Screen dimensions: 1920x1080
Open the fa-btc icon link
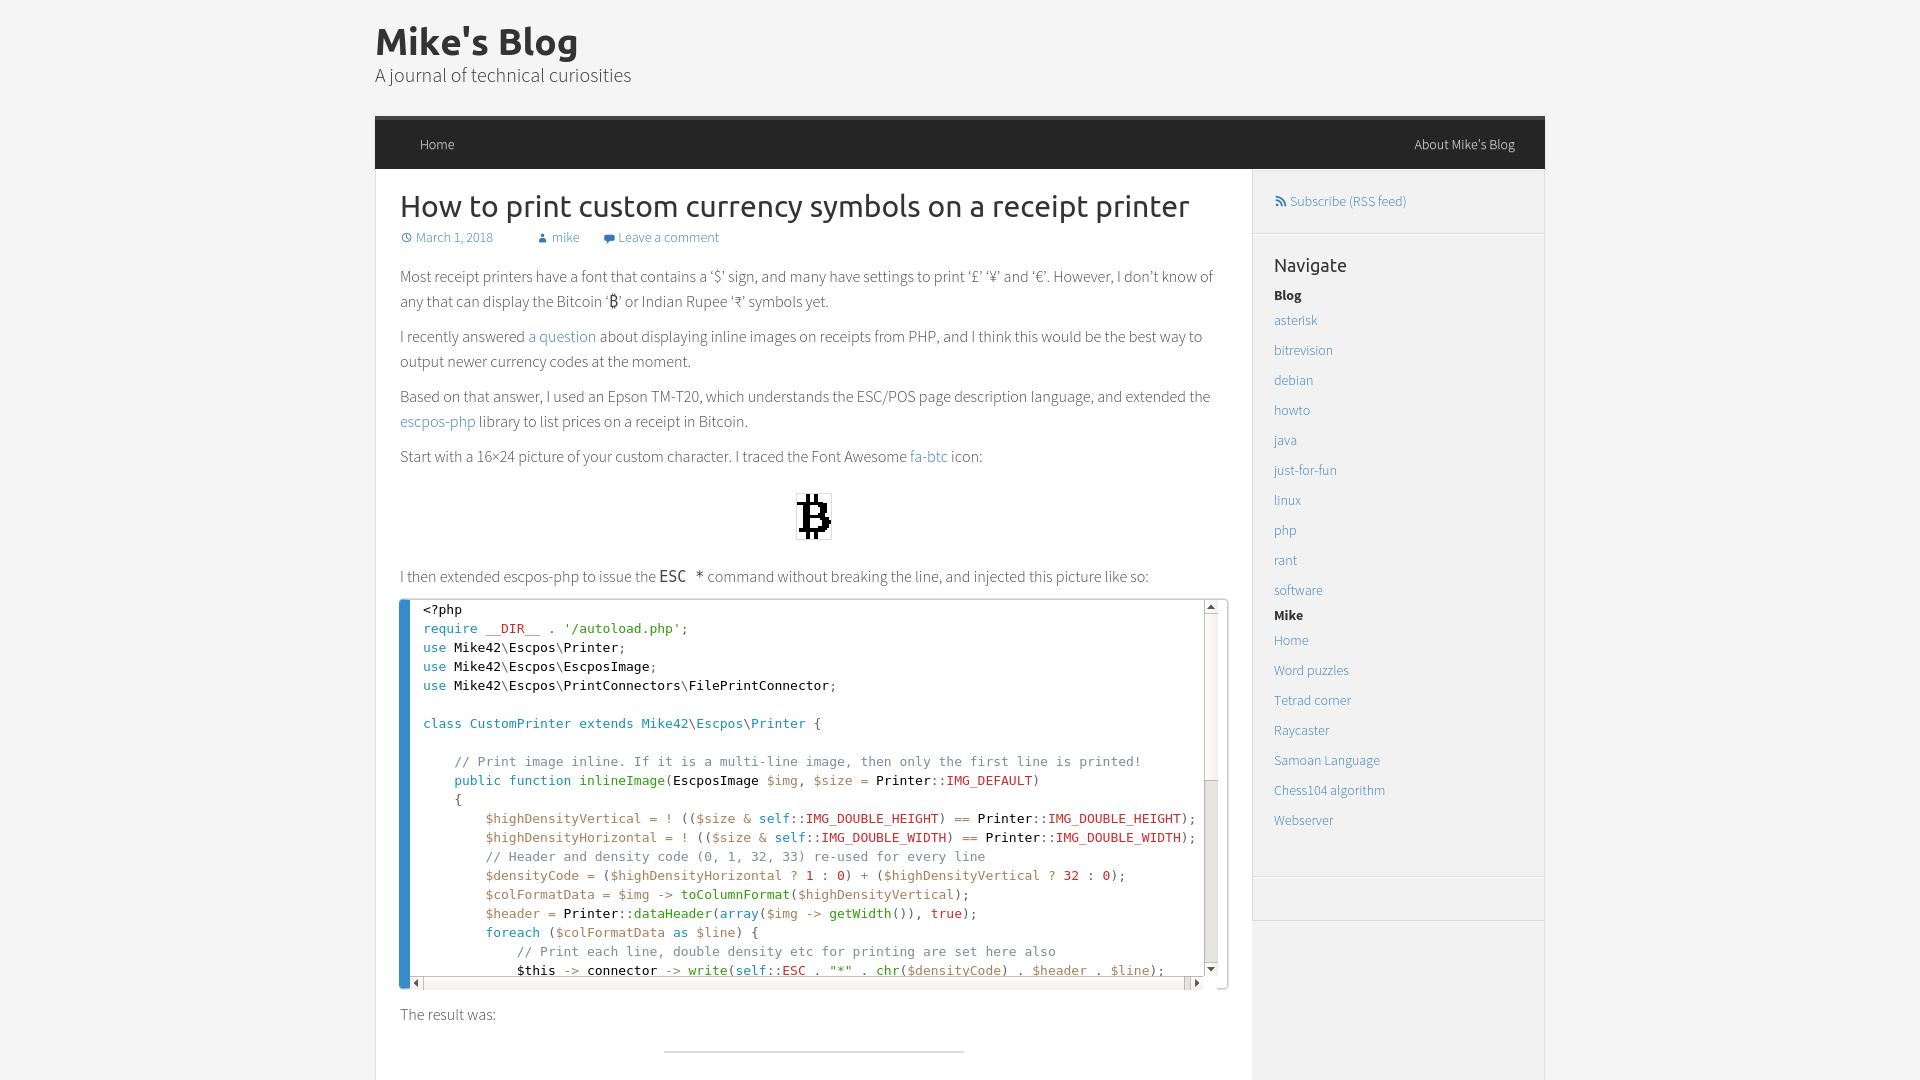tap(928, 457)
